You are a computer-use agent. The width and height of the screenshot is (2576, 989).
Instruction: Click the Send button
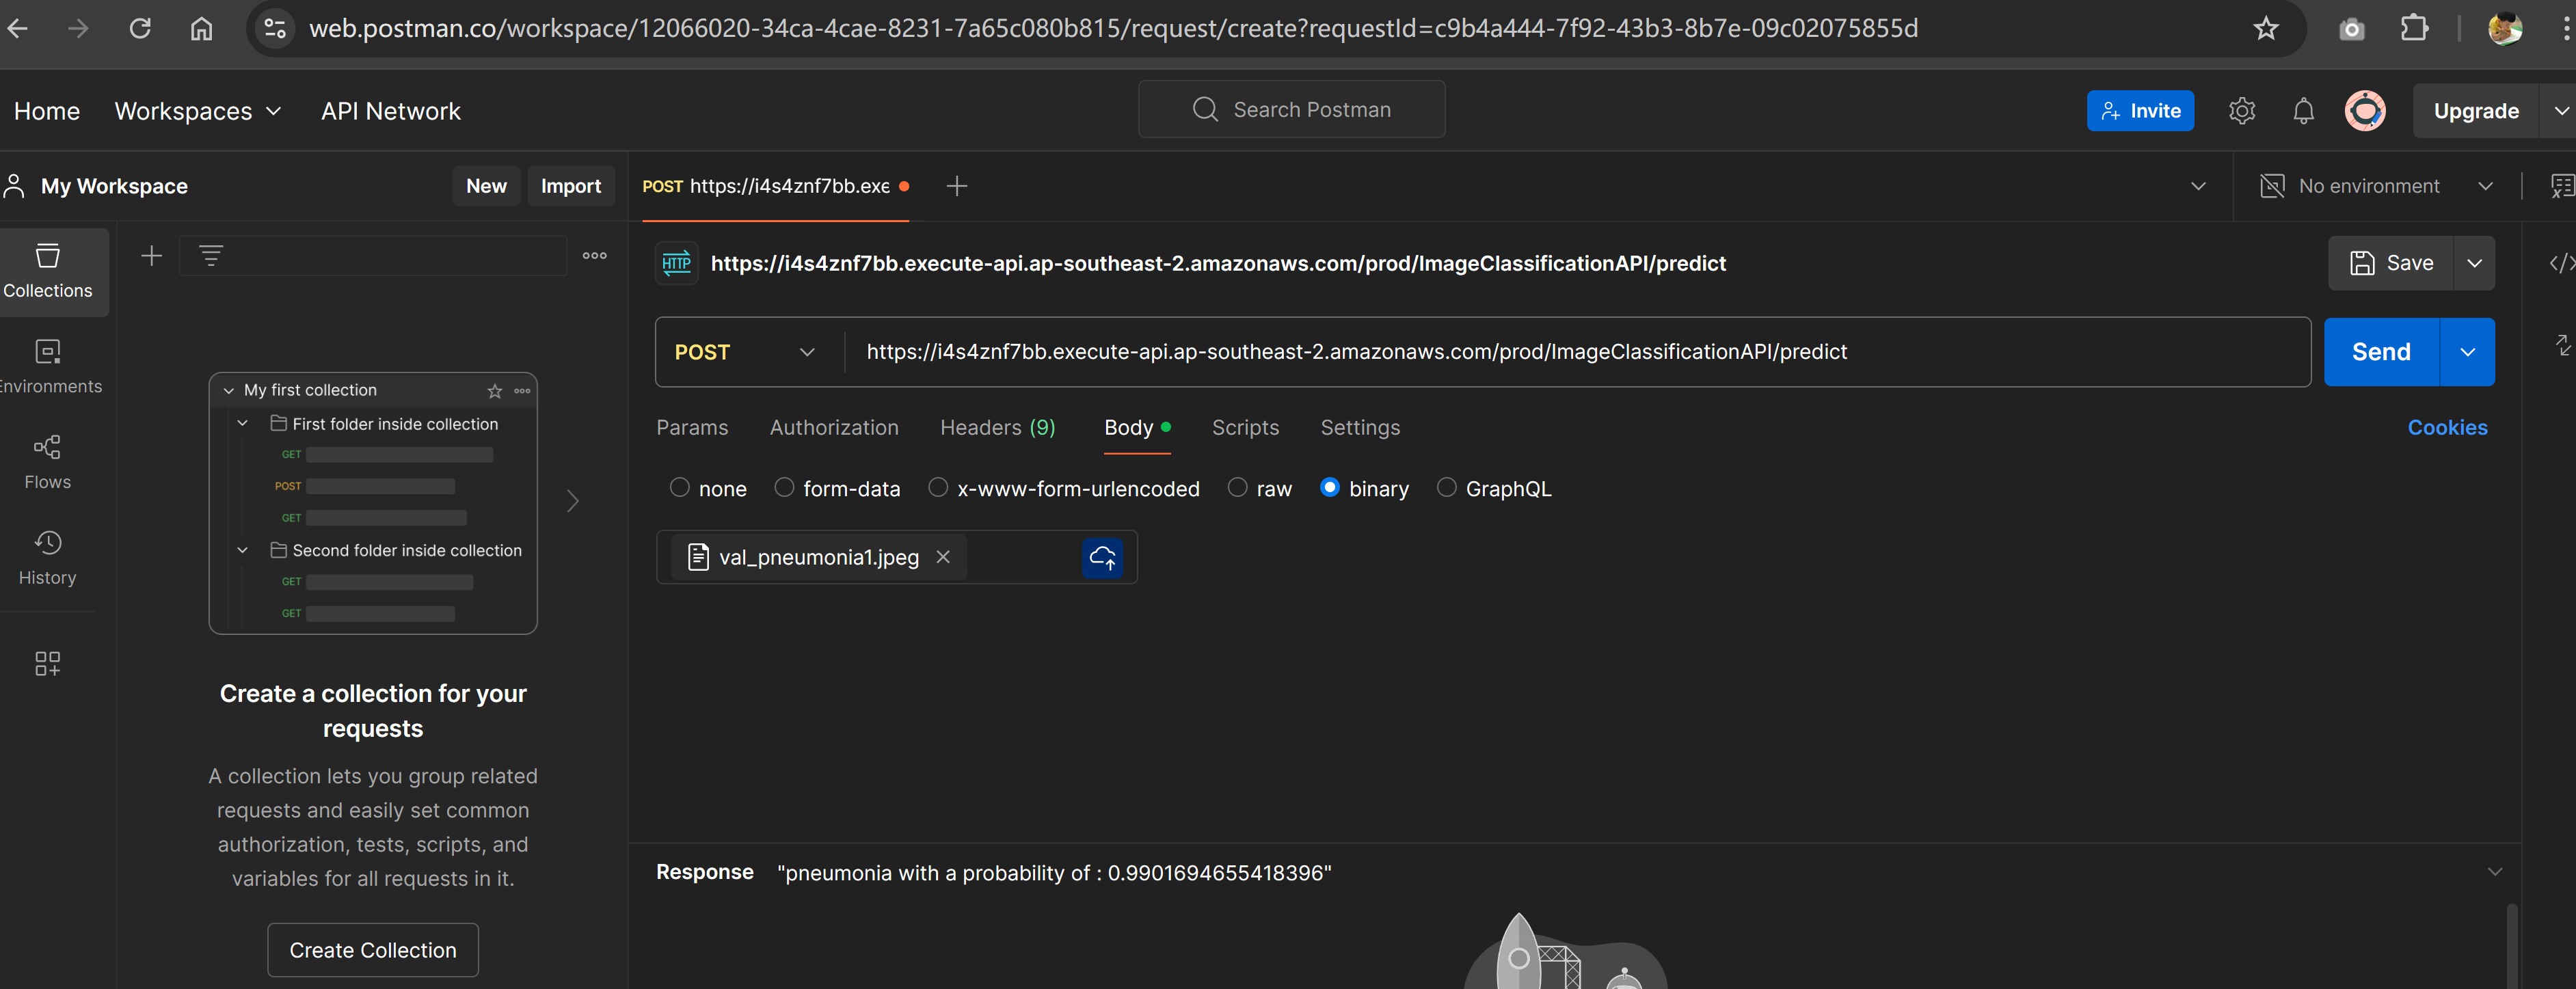pos(2381,352)
